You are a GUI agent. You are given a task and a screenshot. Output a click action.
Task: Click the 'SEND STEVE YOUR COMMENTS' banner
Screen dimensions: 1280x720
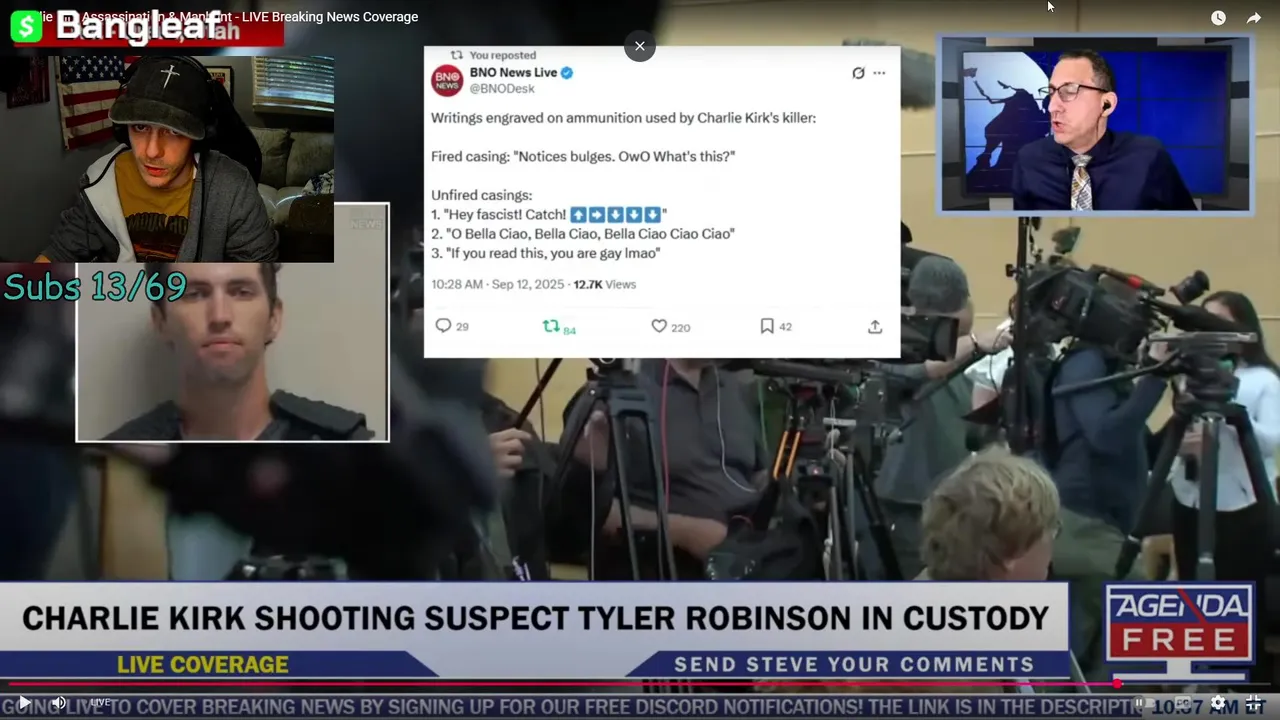click(854, 665)
